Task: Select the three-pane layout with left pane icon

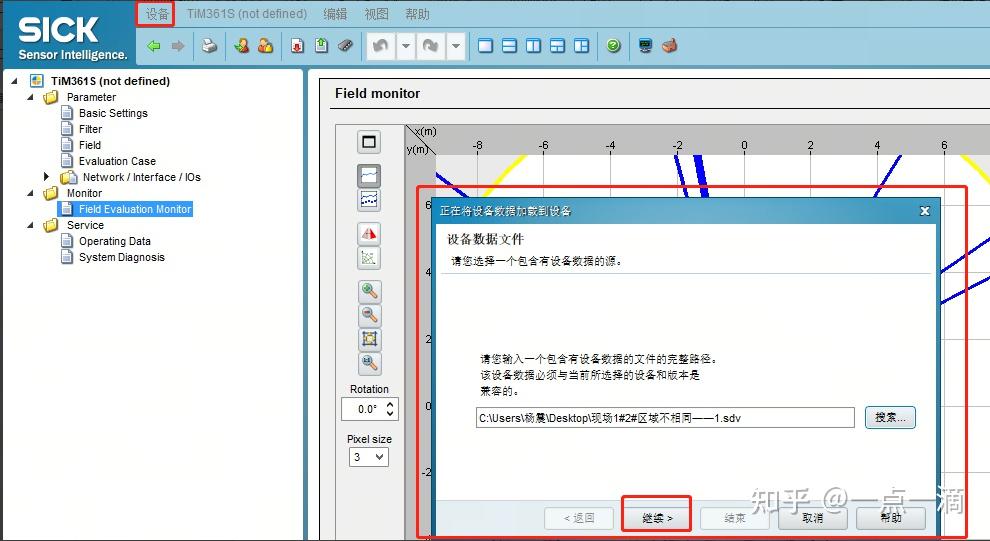Action: coord(581,46)
